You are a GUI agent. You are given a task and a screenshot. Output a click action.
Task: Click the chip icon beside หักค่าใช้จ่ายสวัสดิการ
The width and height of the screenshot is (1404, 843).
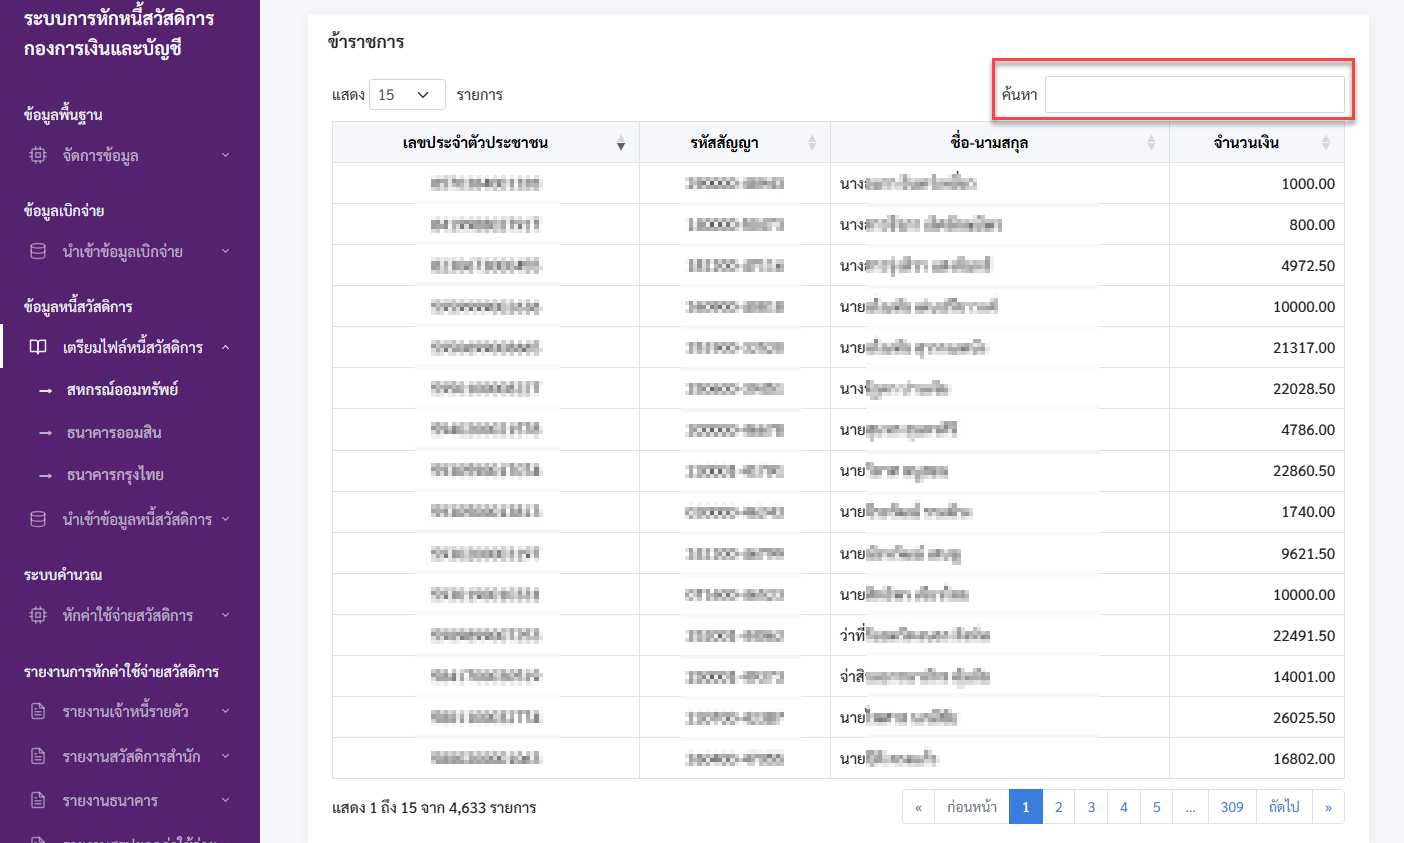click(x=38, y=615)
